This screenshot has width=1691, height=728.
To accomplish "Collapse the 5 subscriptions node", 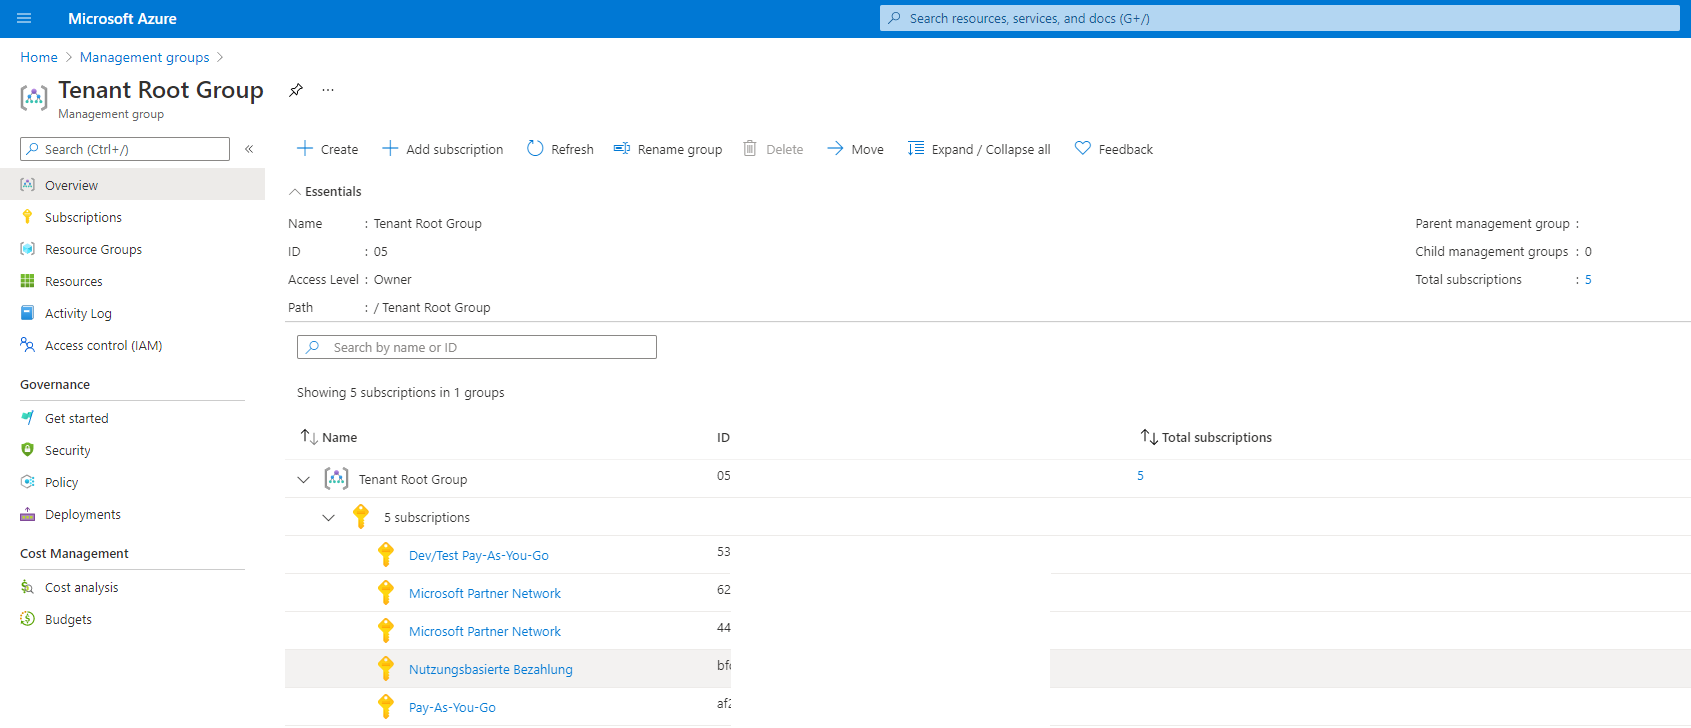I will pos(328,518).
